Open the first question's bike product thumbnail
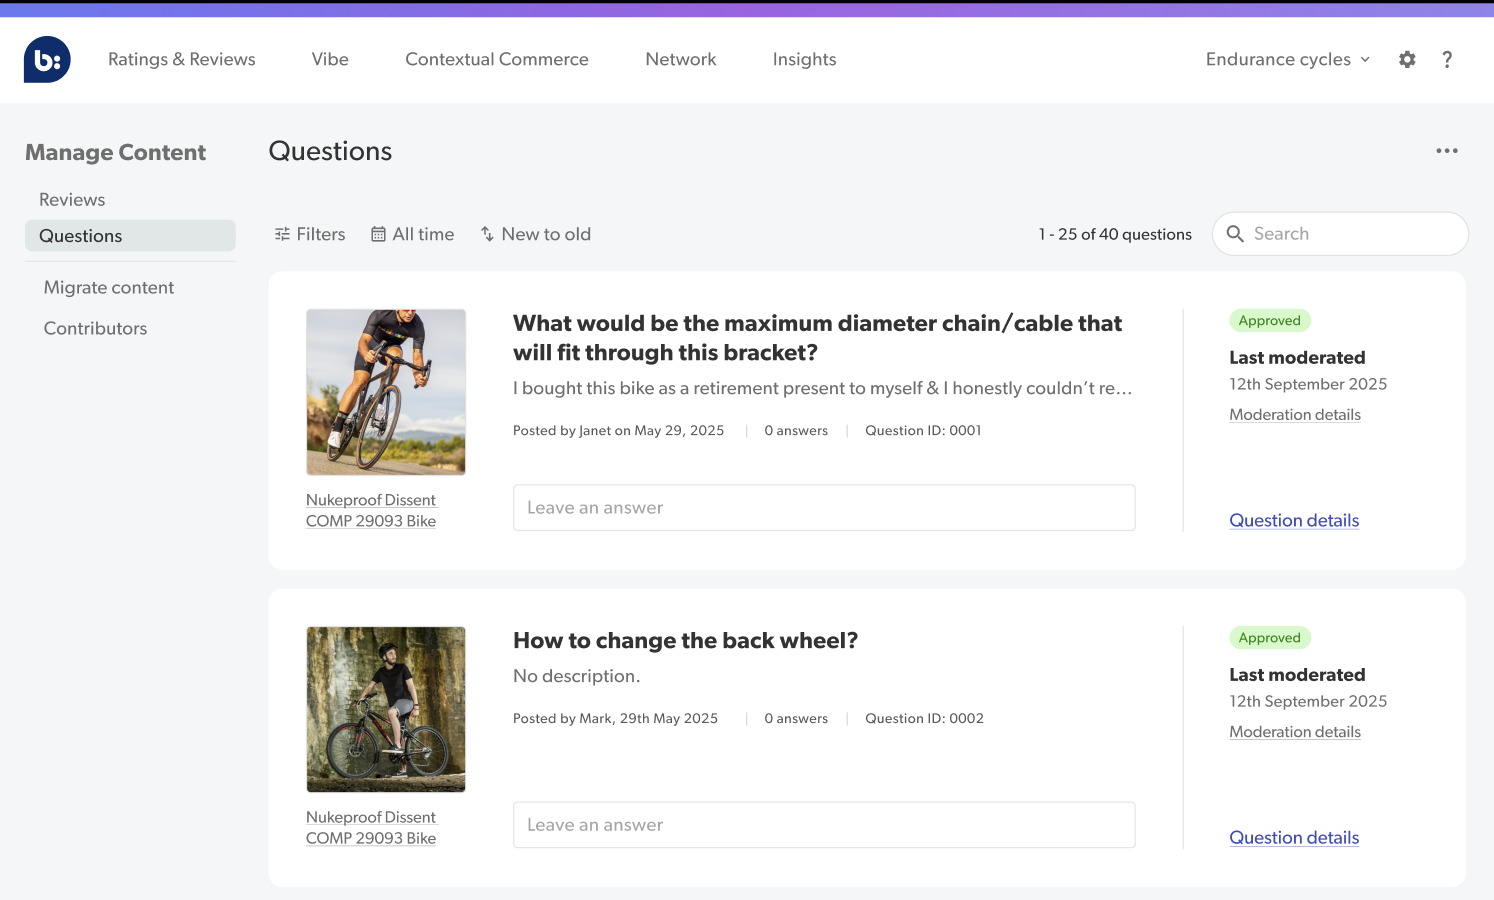1494x900 pixels. (386, 392)
